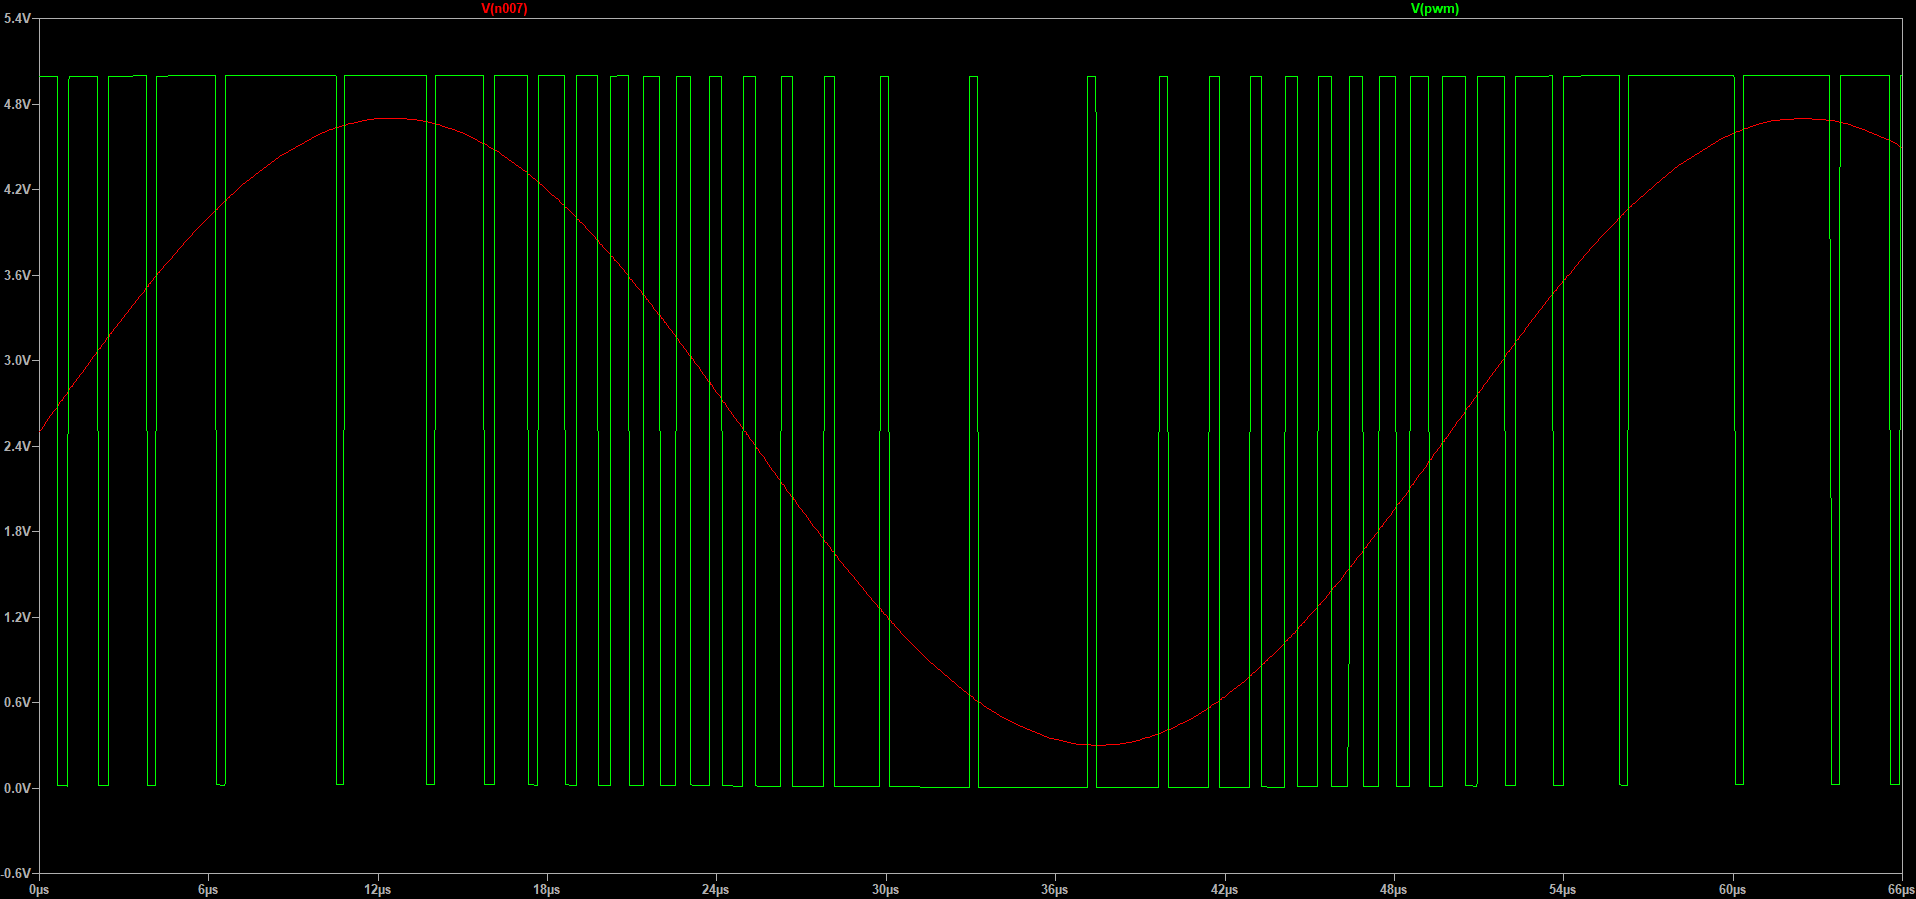Click the 3.0V vertical axis label
The height and width of the screenshot is (899, 1916).
[17, 360]
